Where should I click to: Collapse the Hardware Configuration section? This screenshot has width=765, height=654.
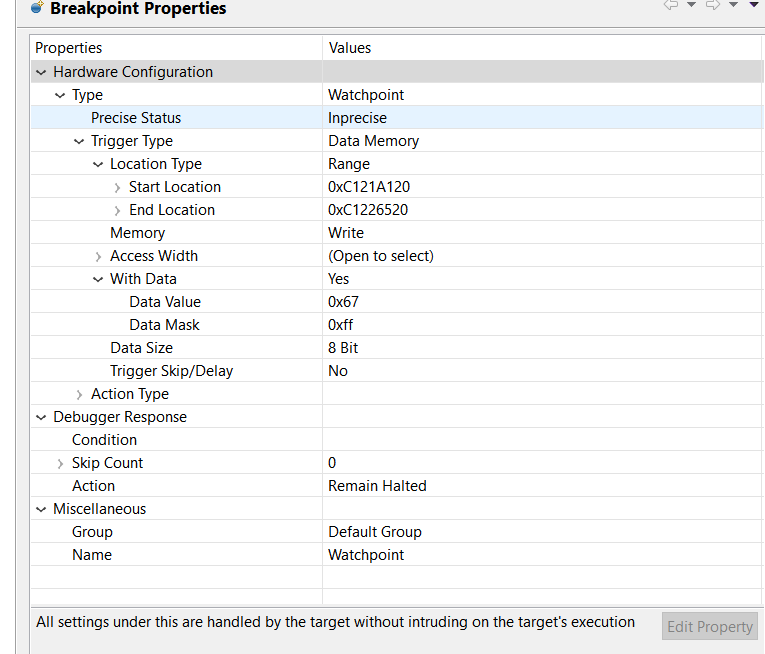41,73
